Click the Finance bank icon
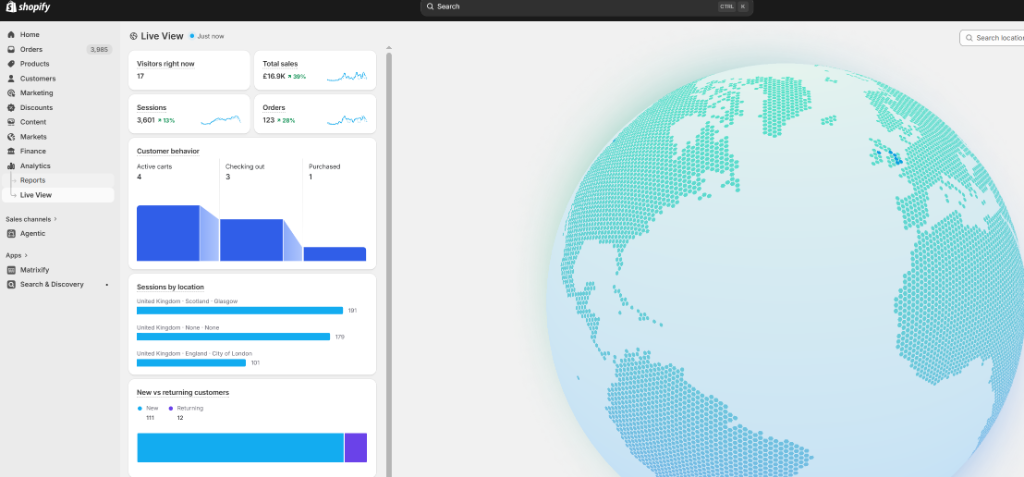 [11, 151]
